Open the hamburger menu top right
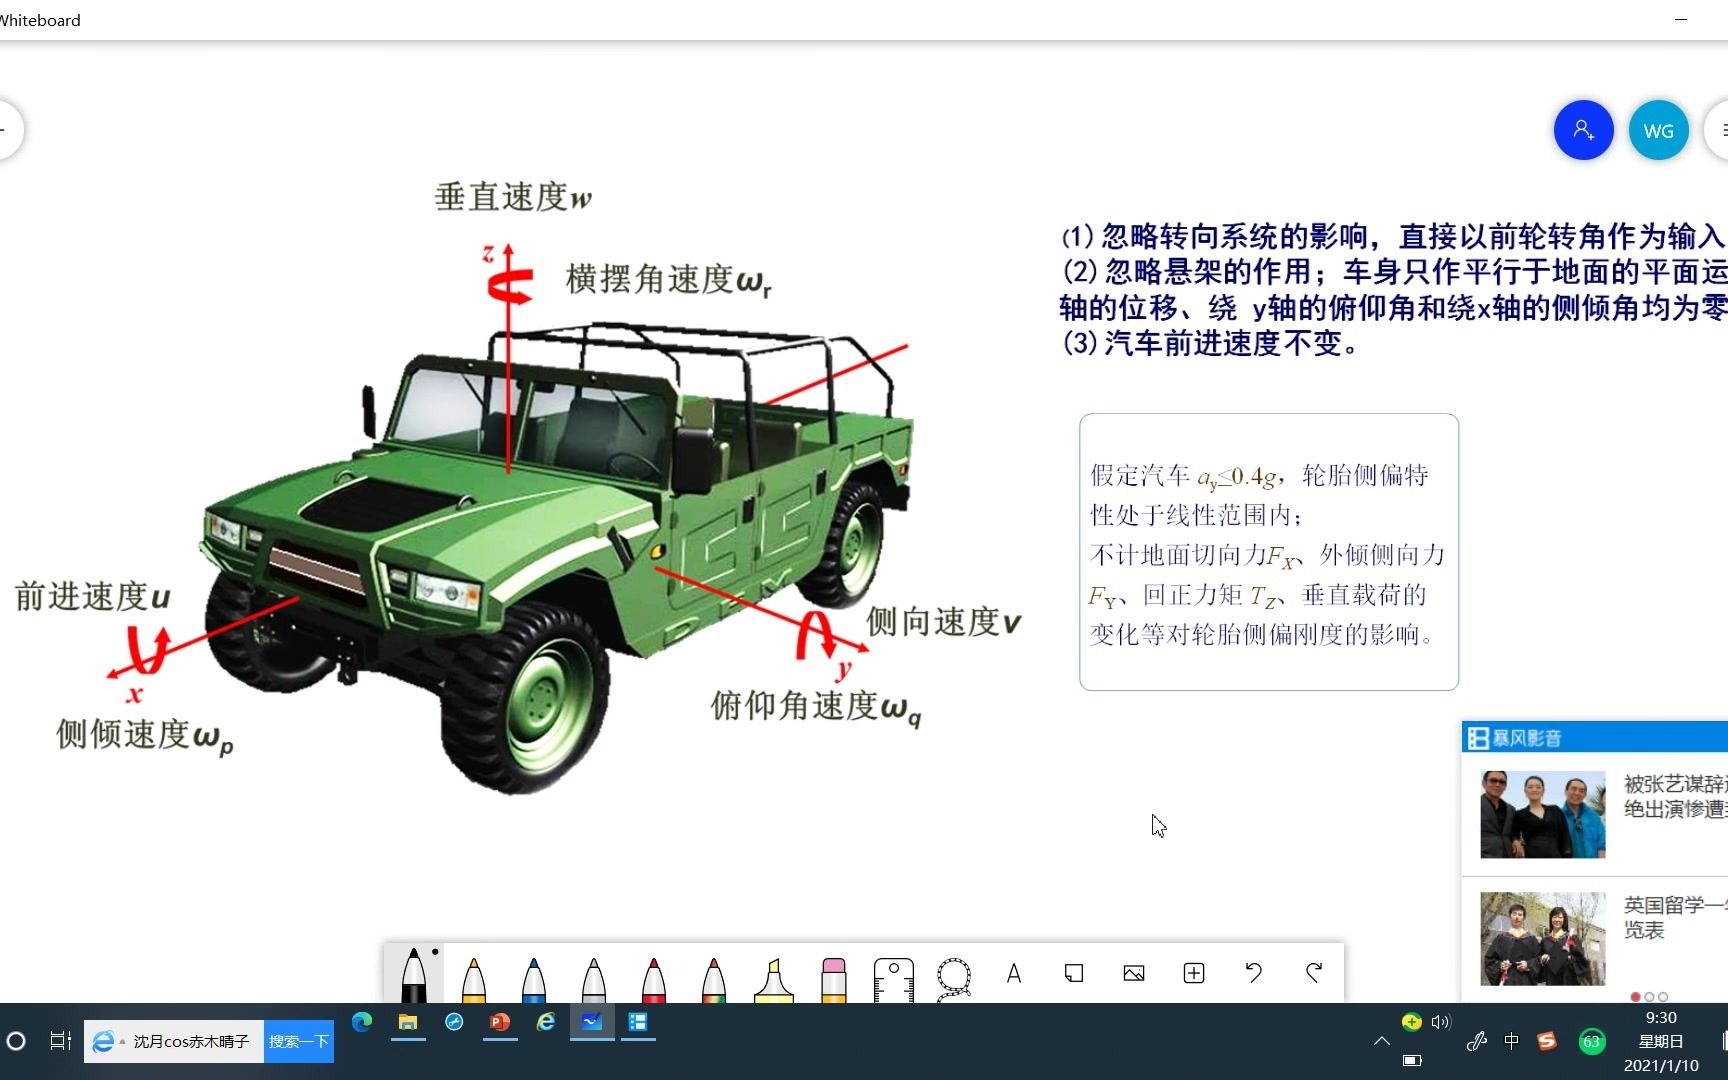 [1725, 130]
